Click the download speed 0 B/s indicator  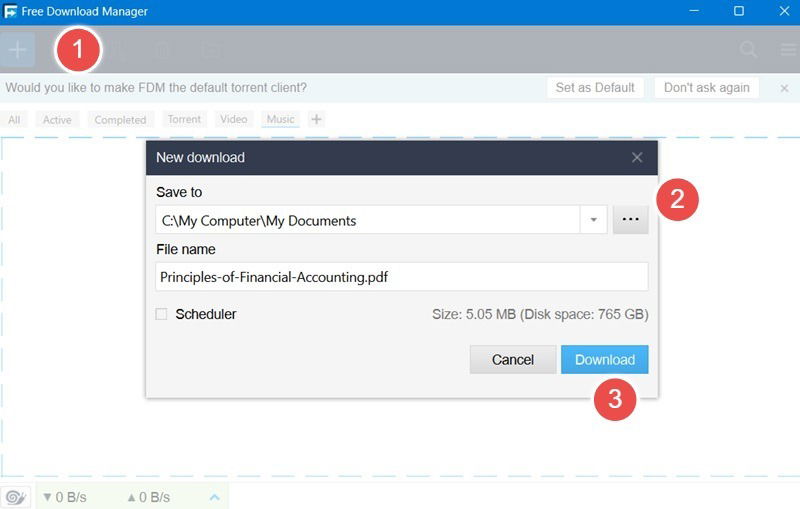(x=65, y=497)
